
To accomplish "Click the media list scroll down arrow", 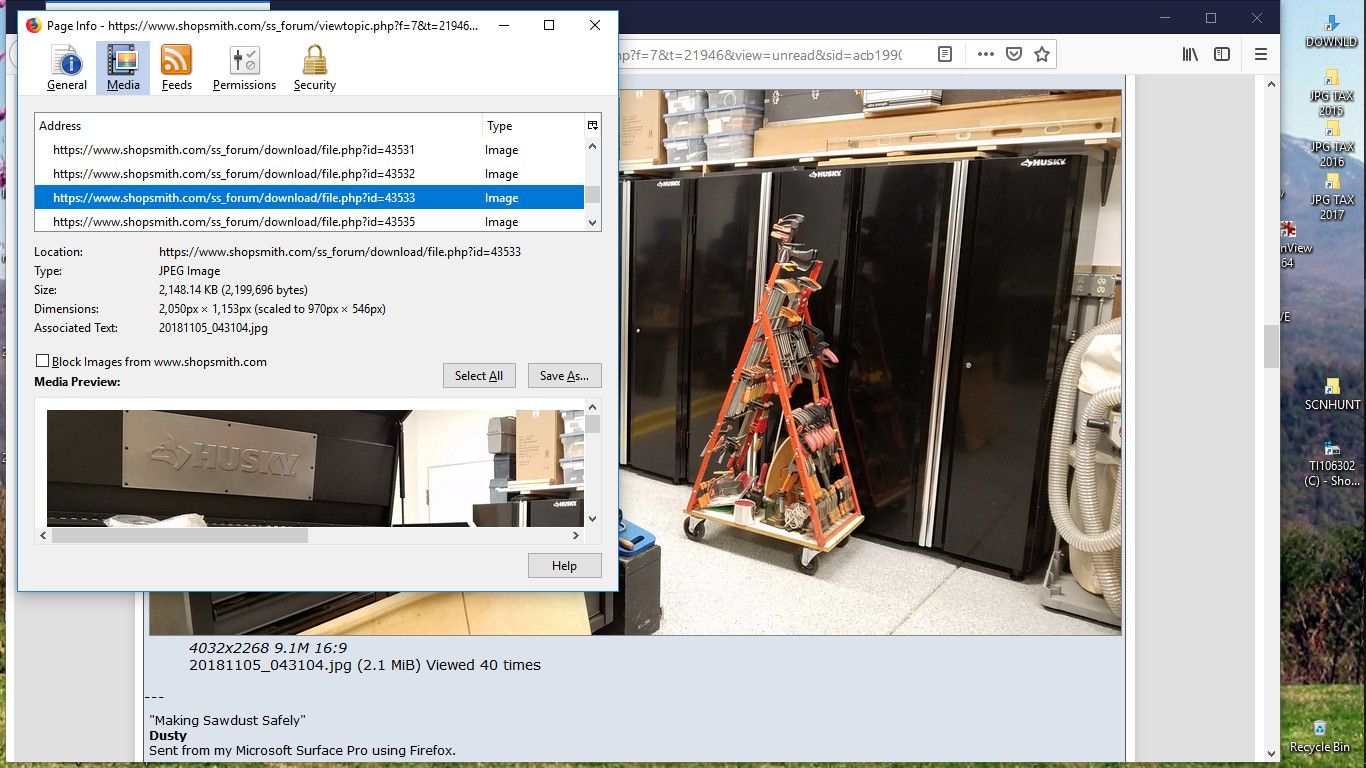I will [x=593, y=223].
